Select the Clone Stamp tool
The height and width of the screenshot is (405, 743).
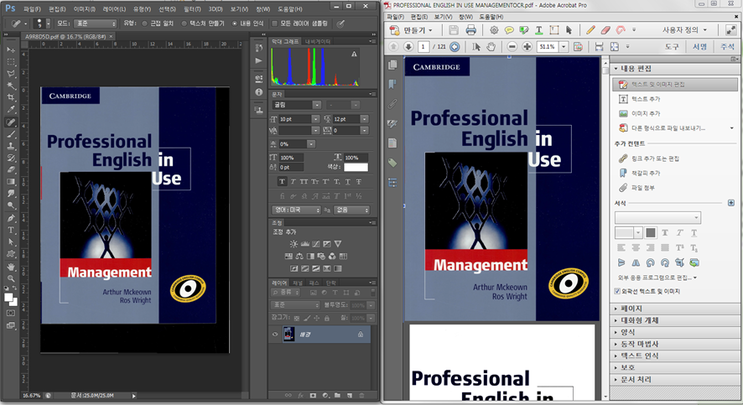pyautogui.click(x=10, y=146)
